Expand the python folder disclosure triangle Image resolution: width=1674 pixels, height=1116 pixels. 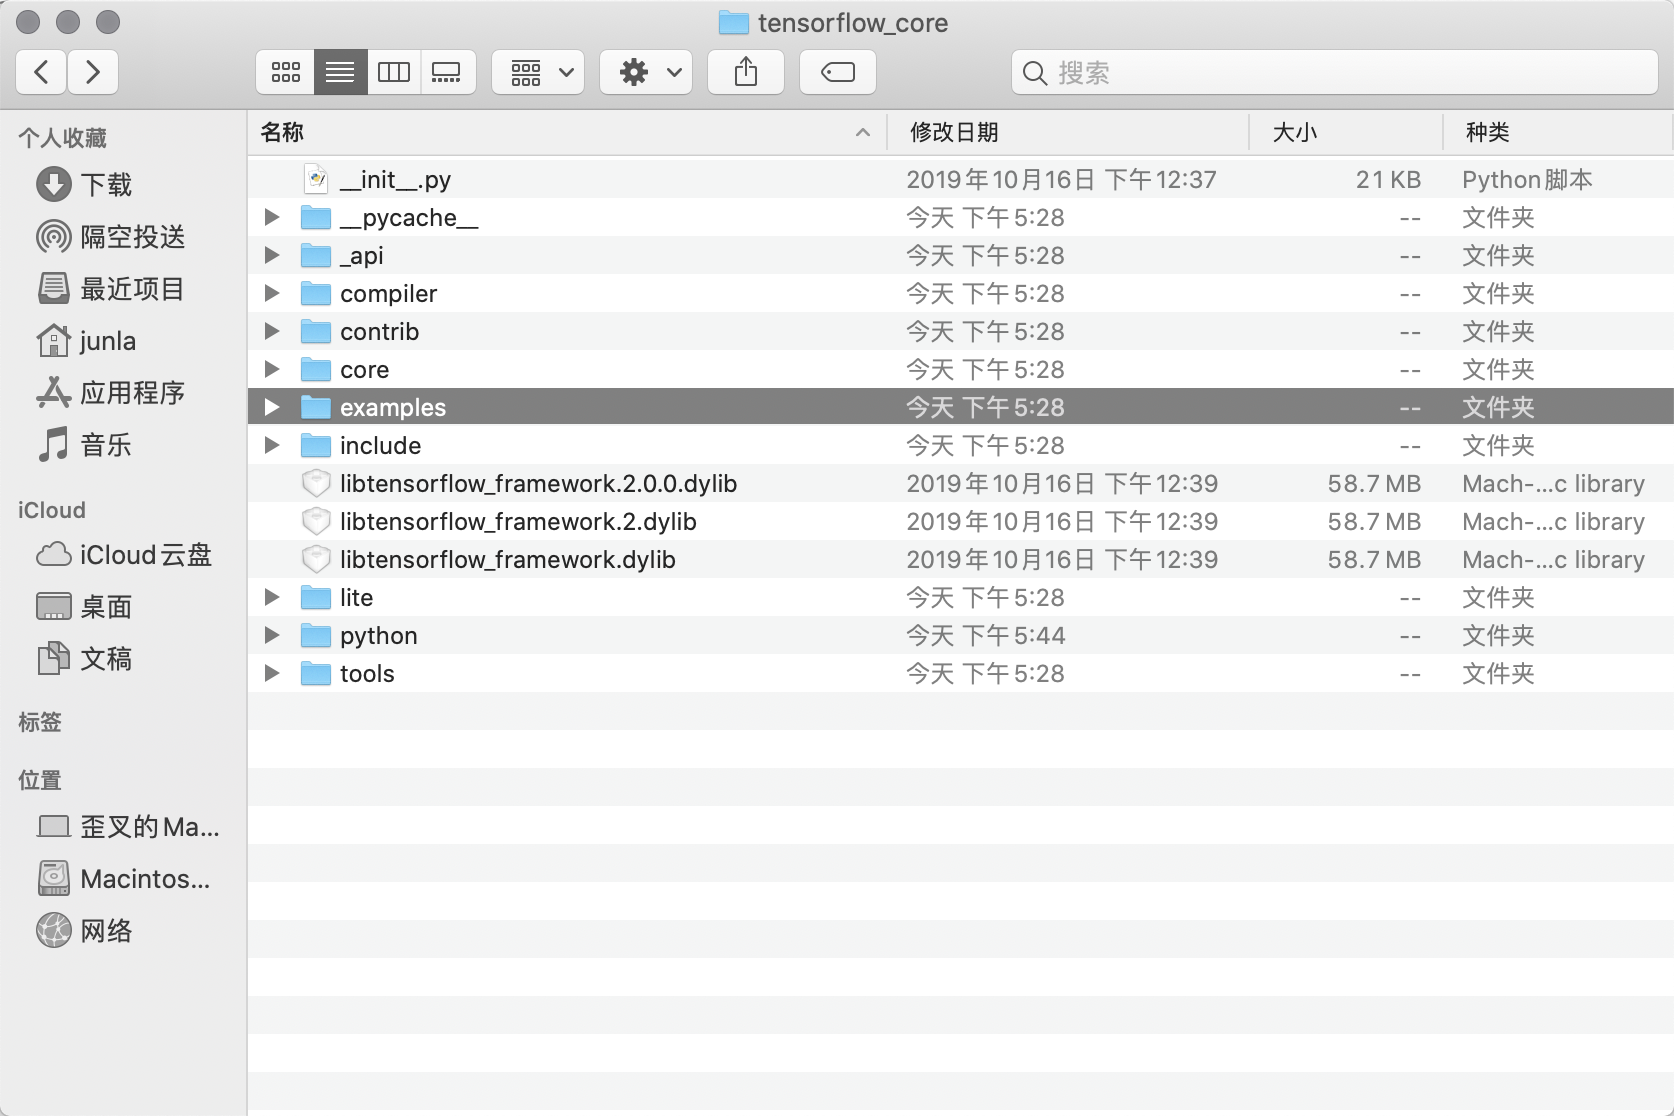tap(271, 635)
